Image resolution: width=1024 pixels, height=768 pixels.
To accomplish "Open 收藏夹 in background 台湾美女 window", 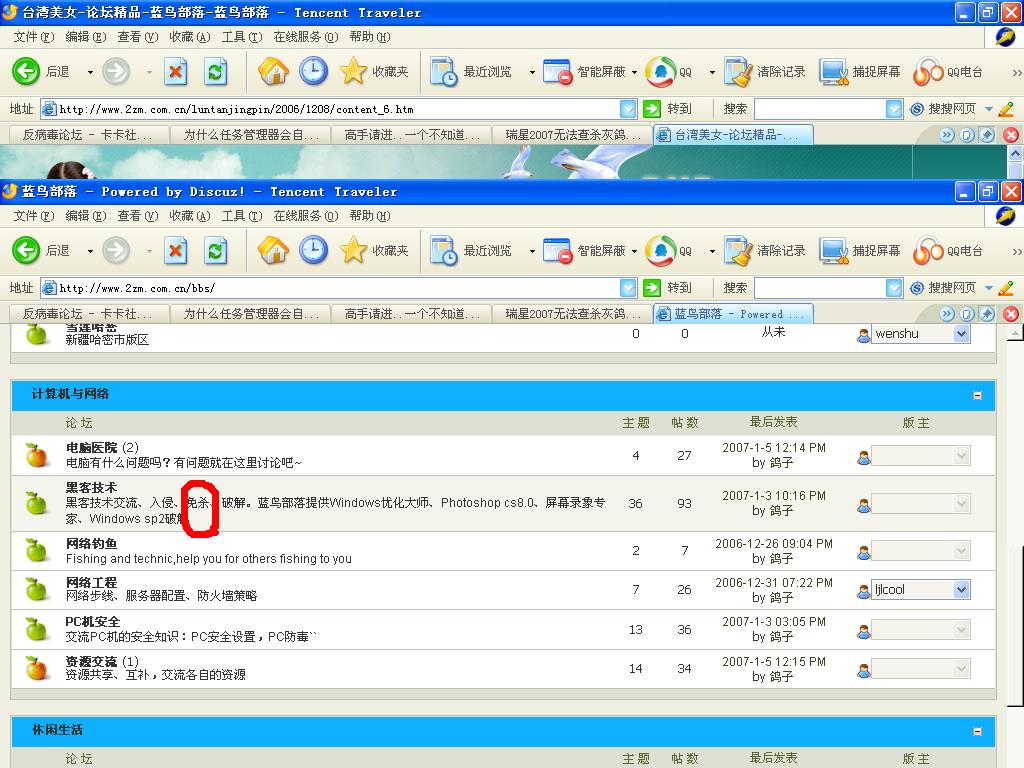I will [x=374, y=72].
